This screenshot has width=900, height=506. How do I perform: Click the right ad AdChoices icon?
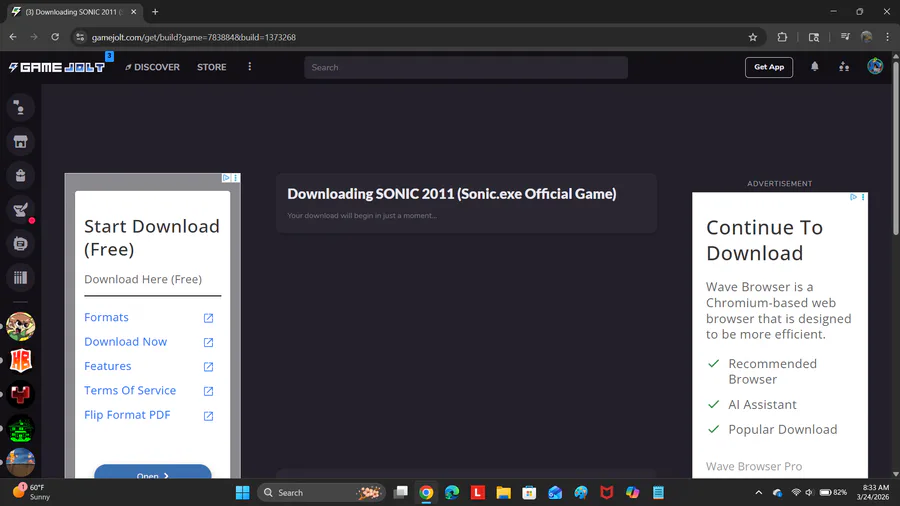tap(854, 197)
